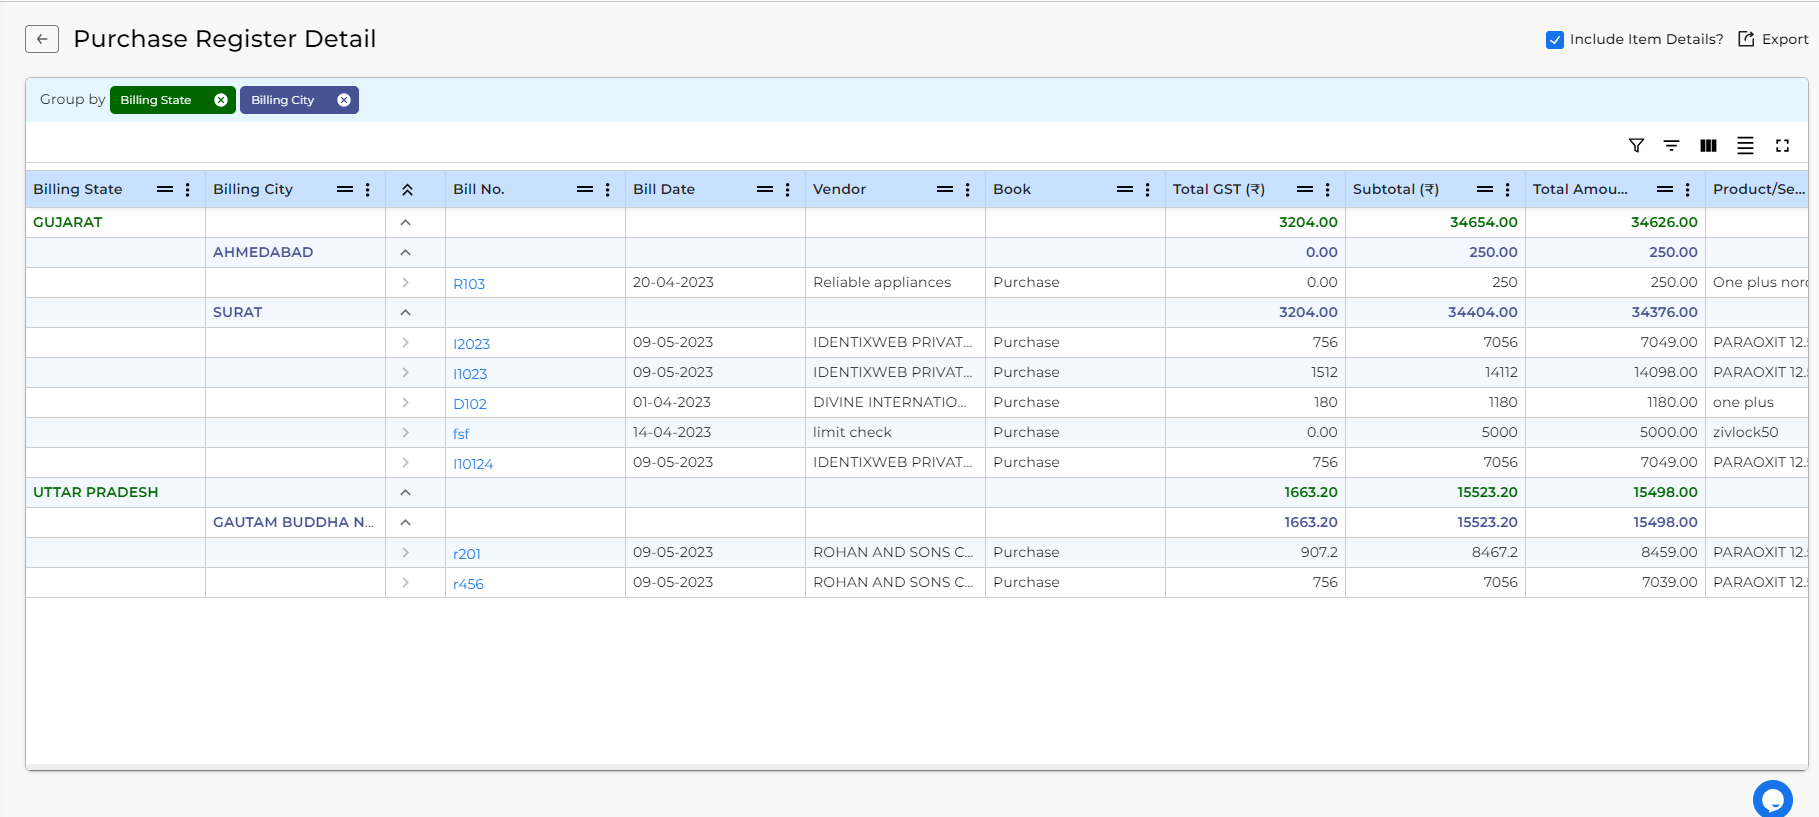Collapse all groups double chevron
This screenshot has width=1819, height=817.
[407, 190]
